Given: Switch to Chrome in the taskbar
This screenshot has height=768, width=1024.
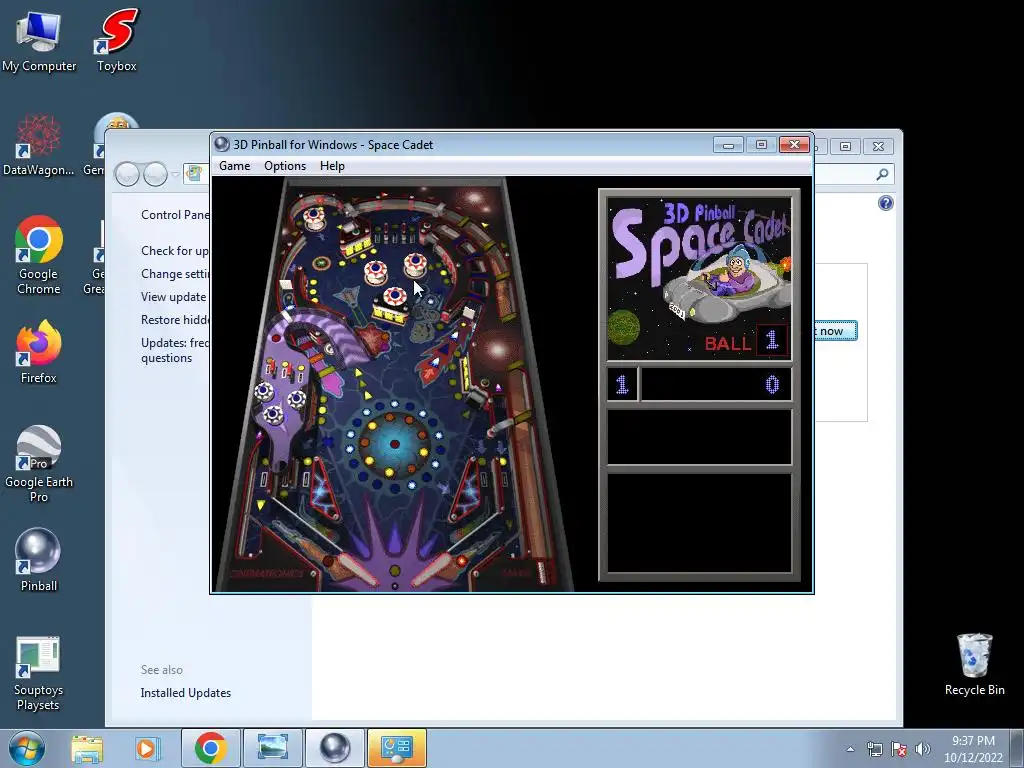Looking at the screenshot, I should tap(210, 748).
